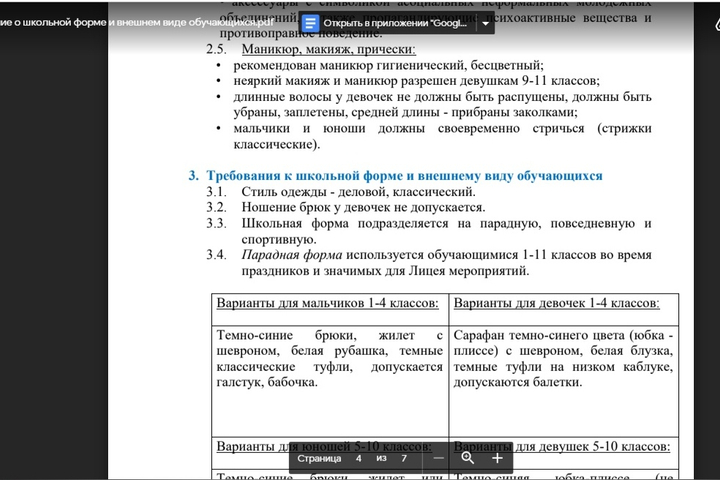Open the file in the Google Docs app
Viewport: 720px width, 480px height.
[x=394, y=23]
